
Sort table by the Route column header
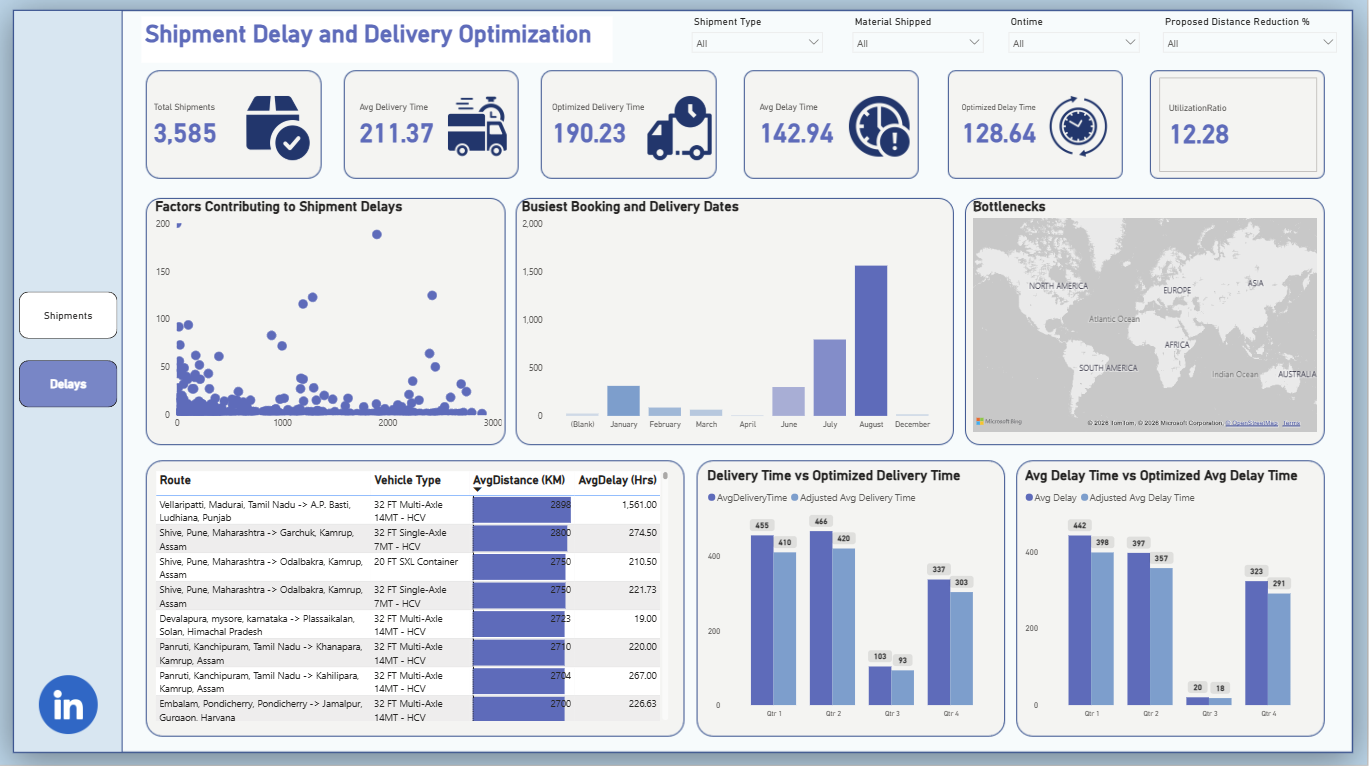tap(175, 480)
